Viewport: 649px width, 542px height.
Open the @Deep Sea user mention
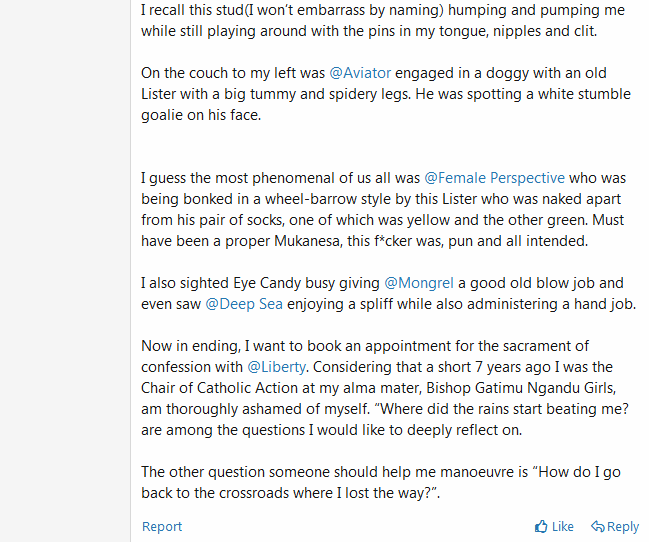coord(244,304)
